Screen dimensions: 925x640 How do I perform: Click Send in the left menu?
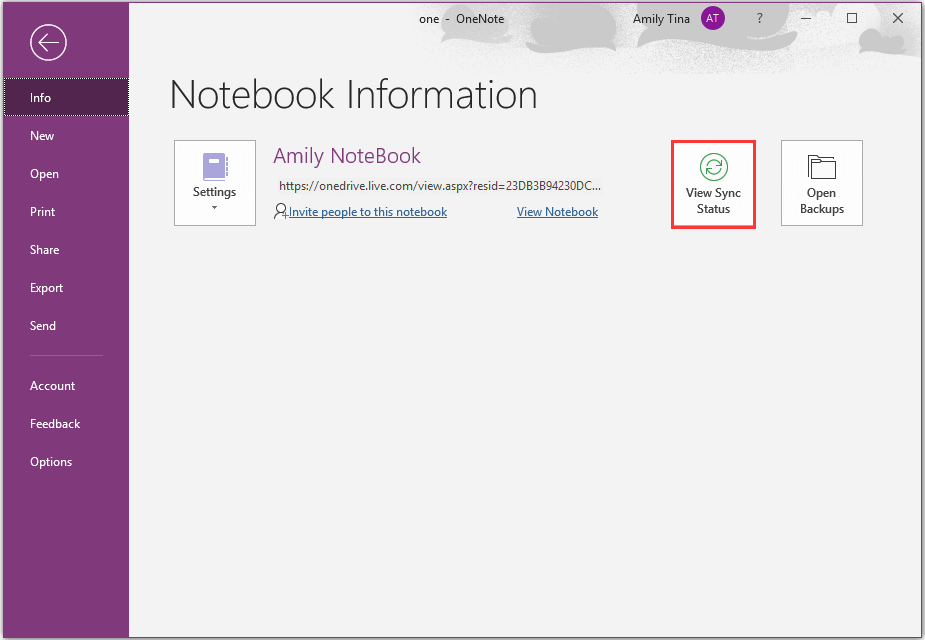point(43,326)
